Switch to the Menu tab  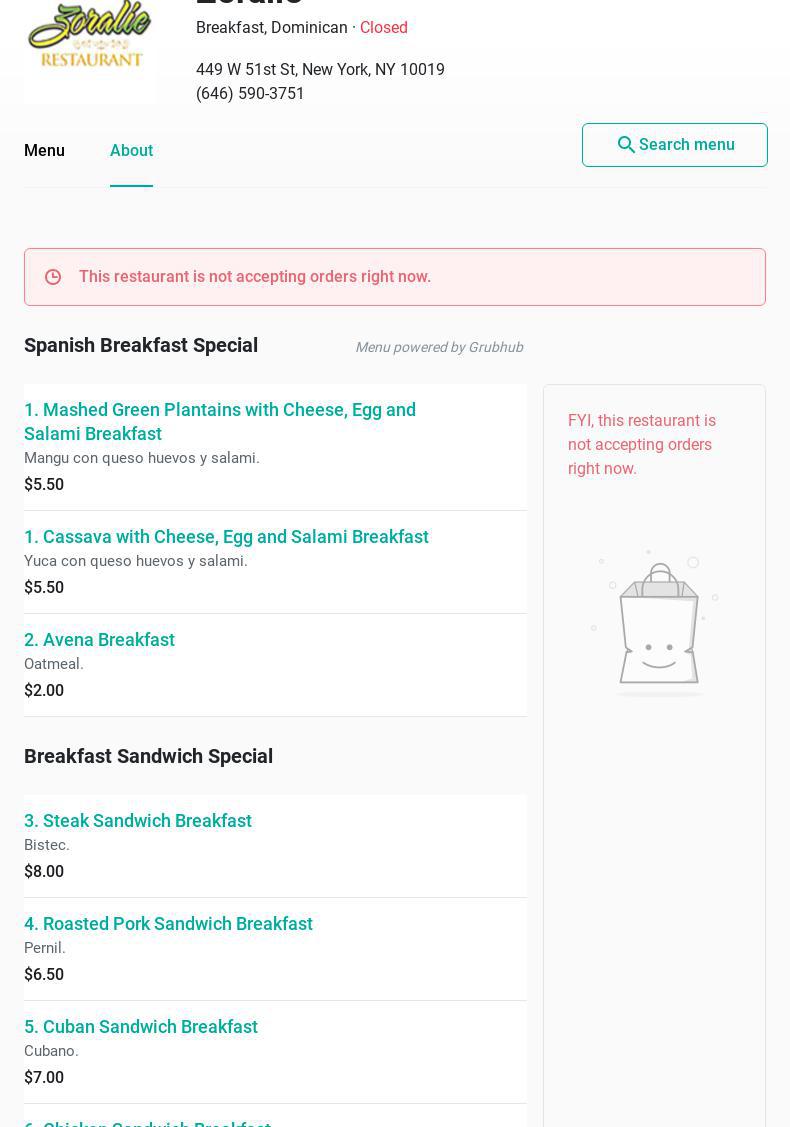[44, 150]
